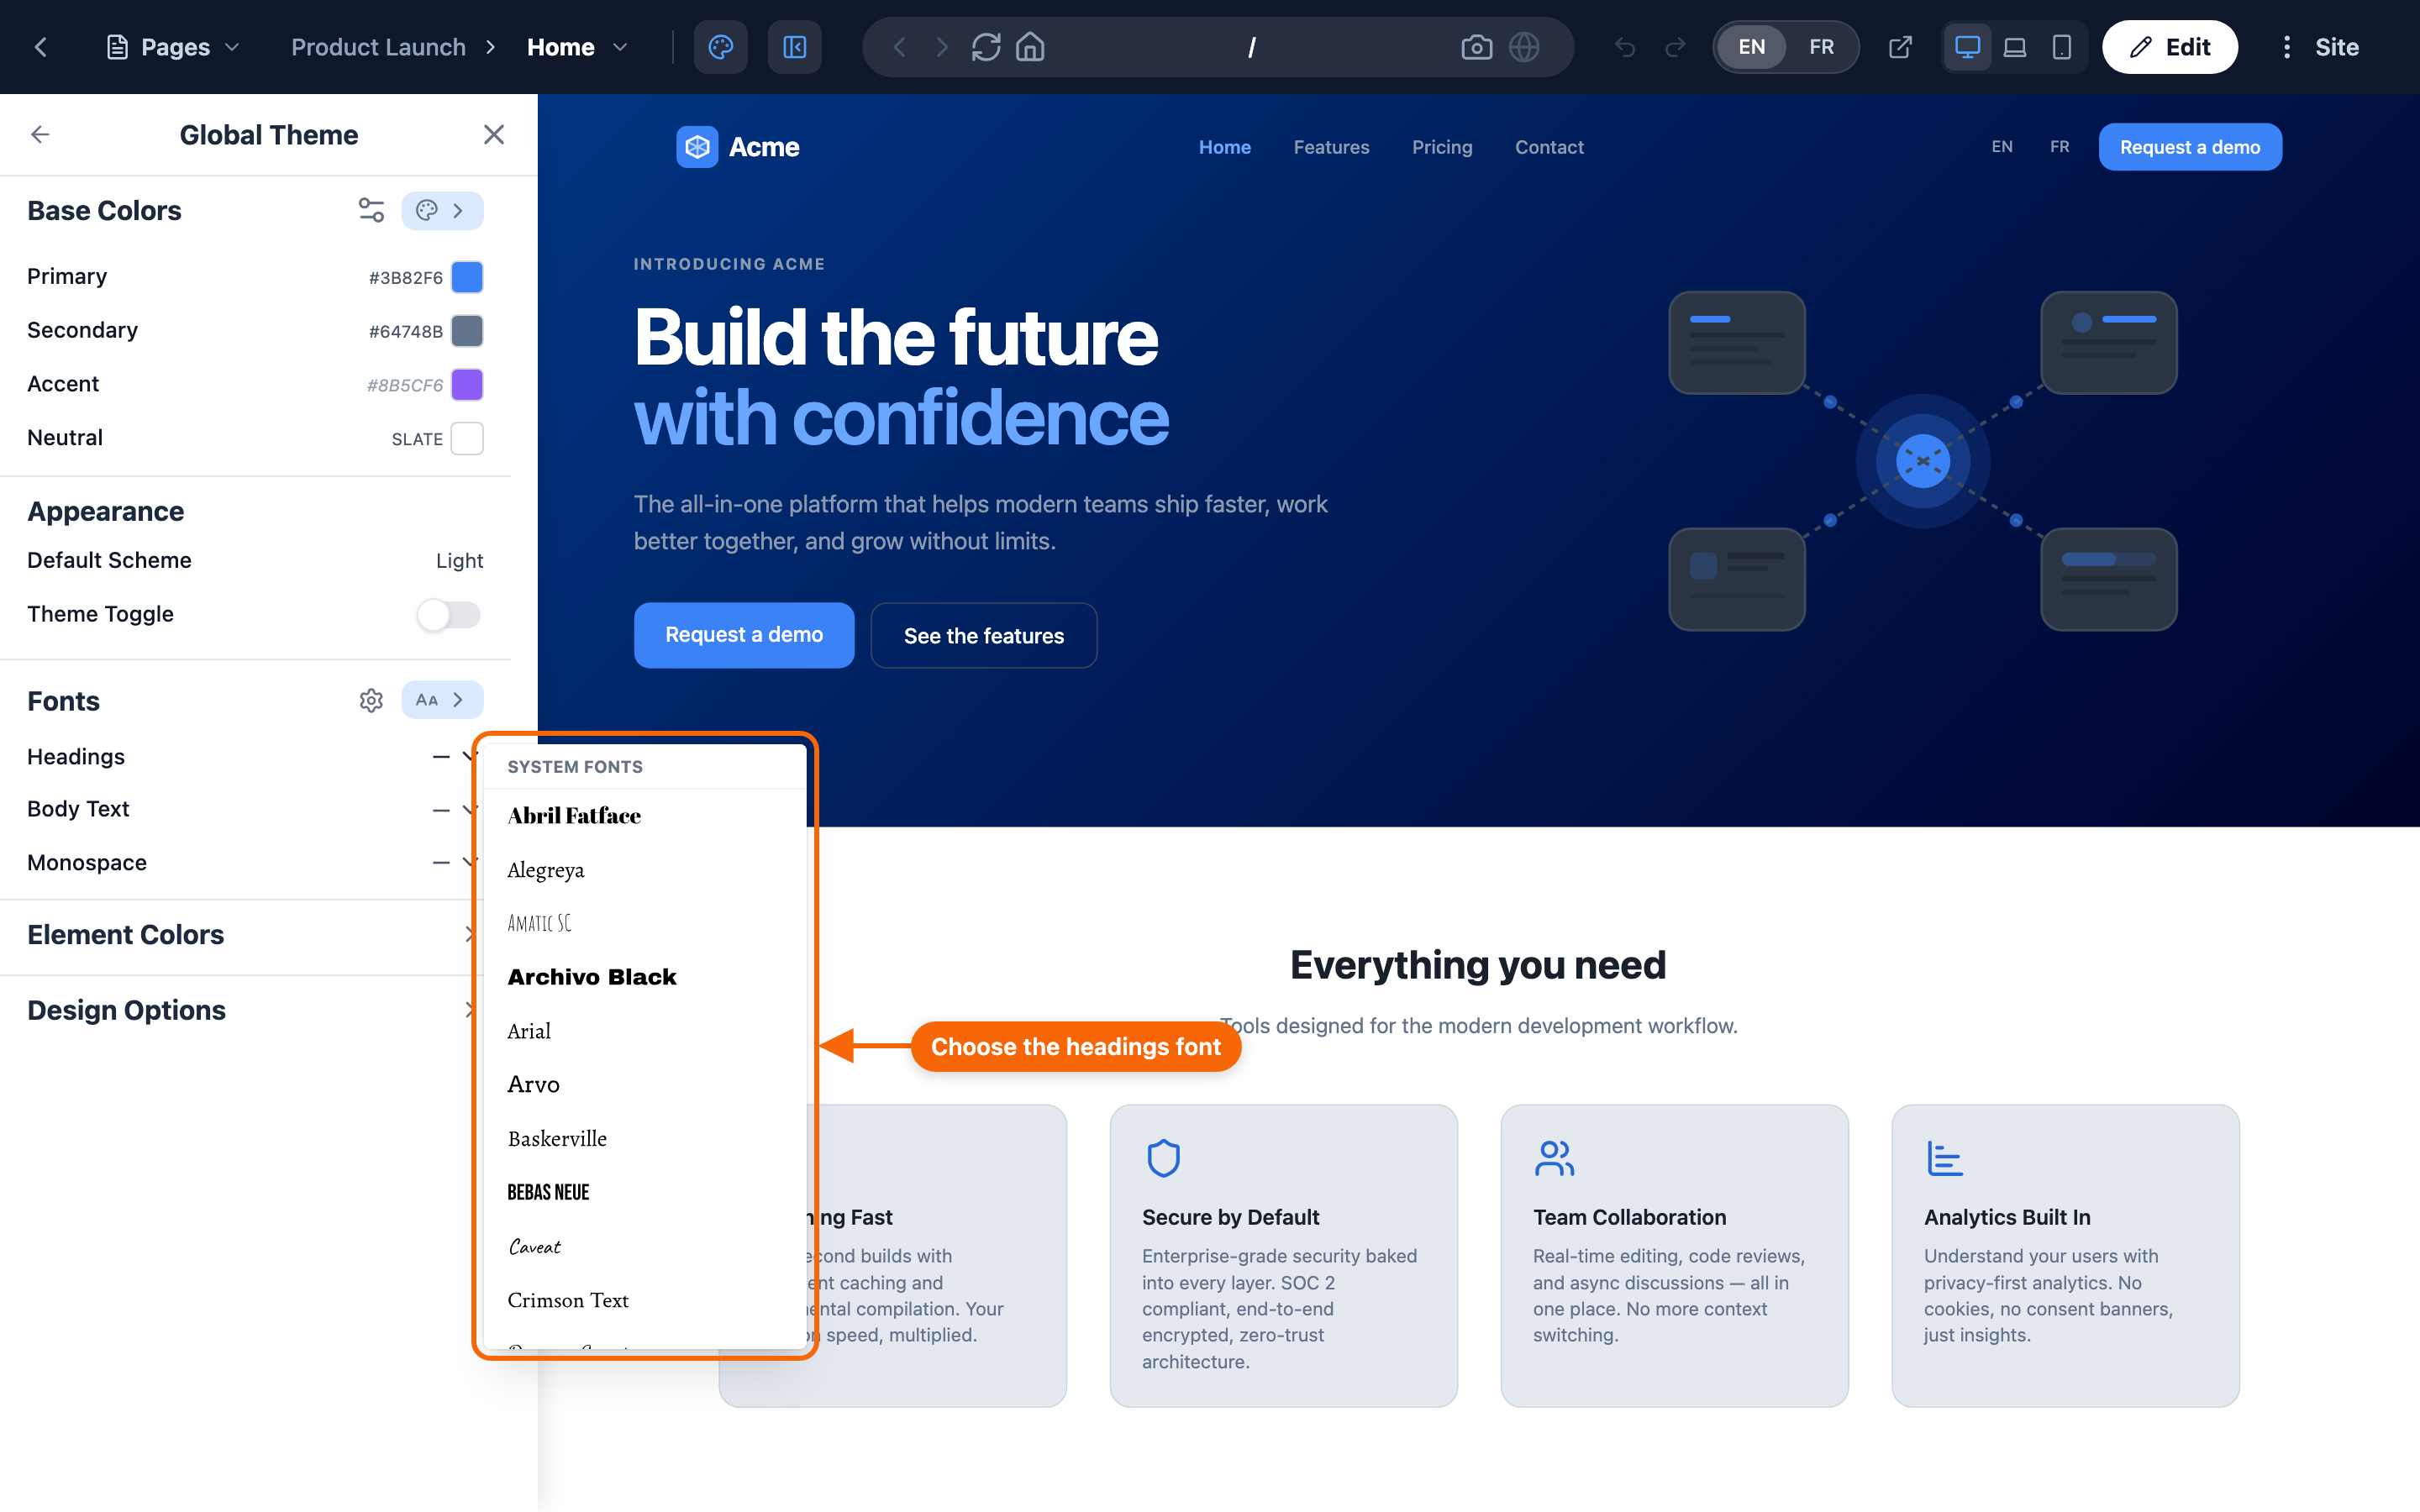Click Pricing in site navigation
The height and width of the screenshot is (1512, 2420).
[x=1441, y=147]
